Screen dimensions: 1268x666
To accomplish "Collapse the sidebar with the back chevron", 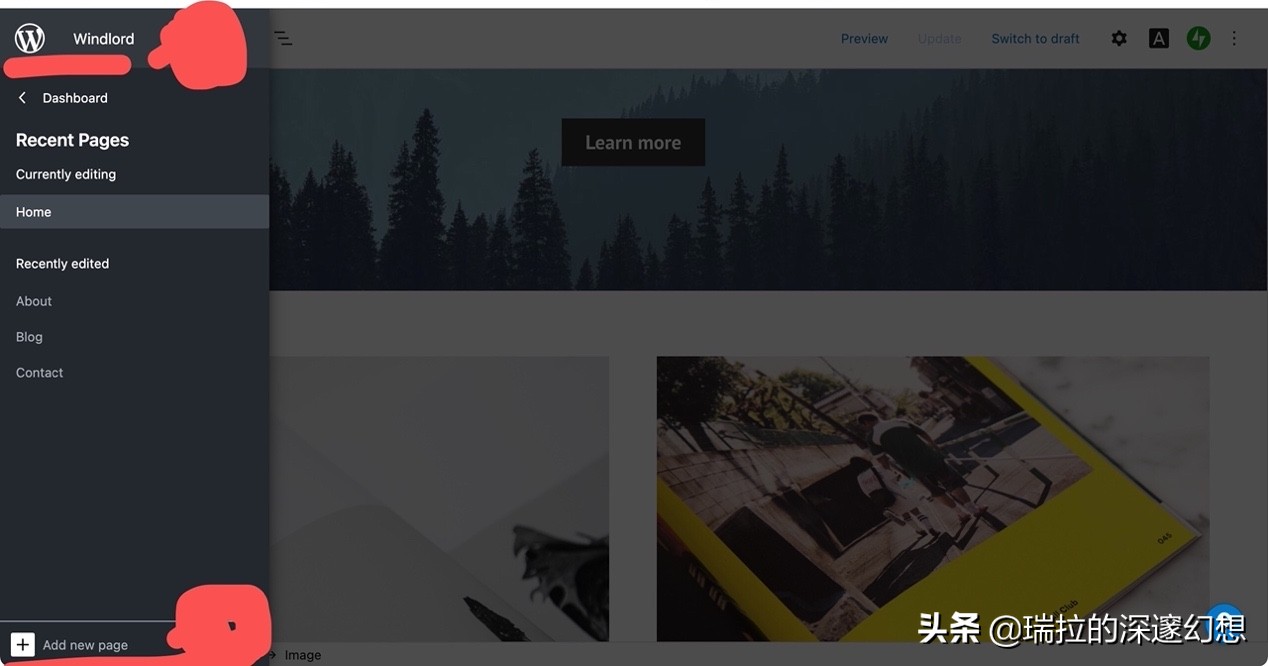I will click(x=20, y=97).
